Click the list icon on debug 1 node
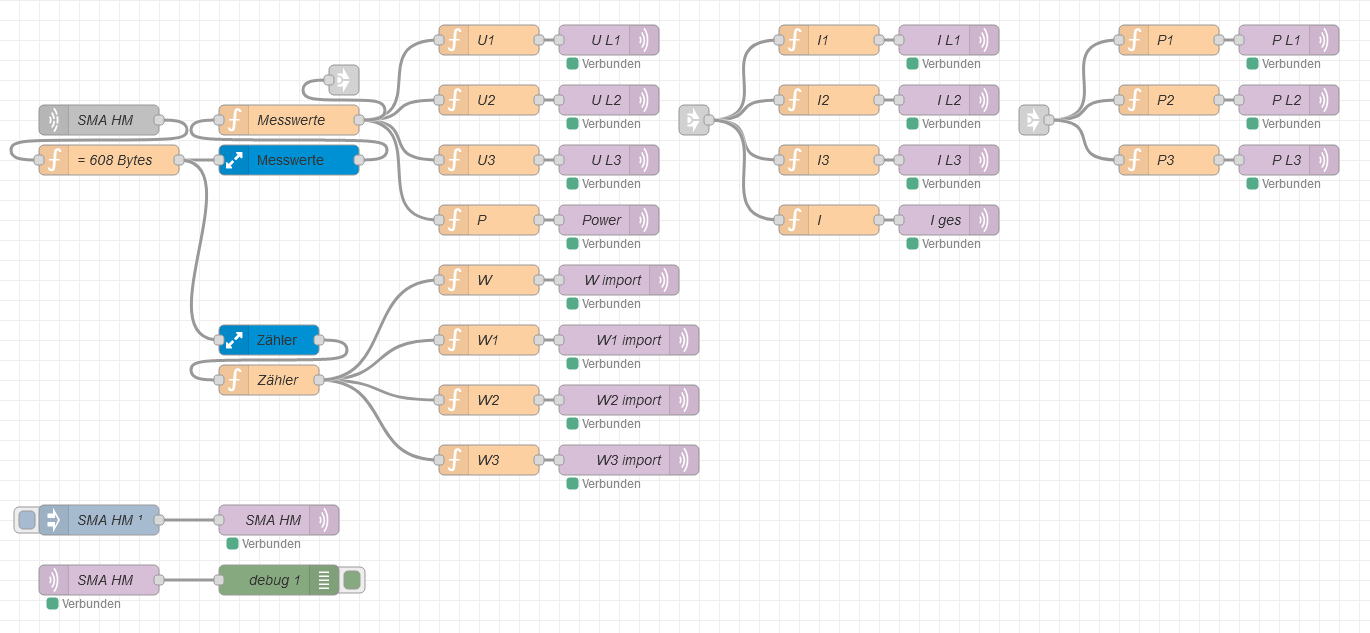The image size is (1370, 633). pyautogui.click(x=324, y=580)
